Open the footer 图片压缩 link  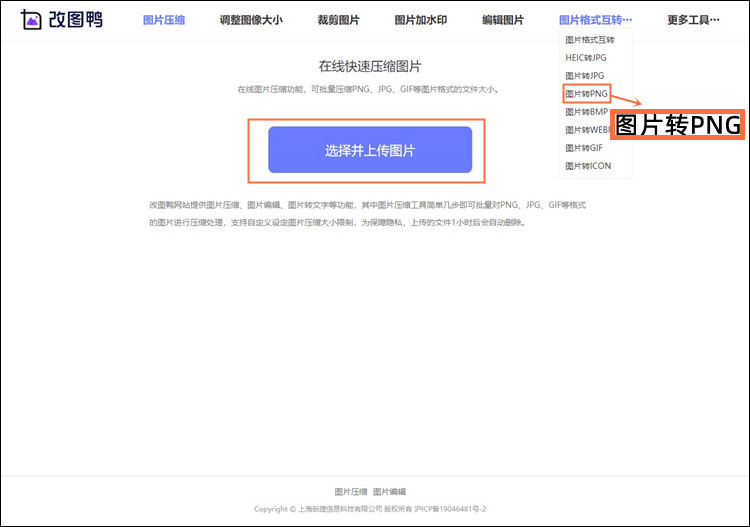pos(351,492)
